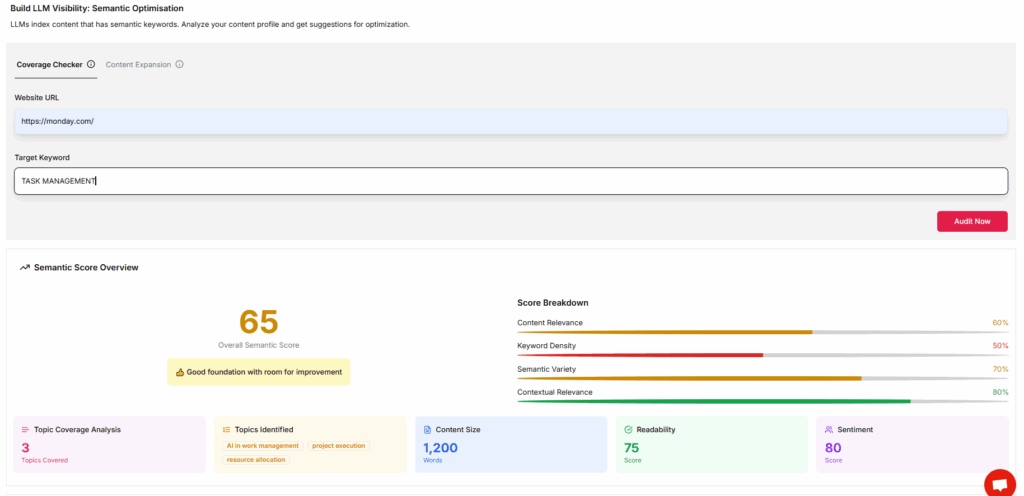The height and width of the screenshot is (496, 1024).
Task: Click the 'project execution' topic tag
Action: 338,445
